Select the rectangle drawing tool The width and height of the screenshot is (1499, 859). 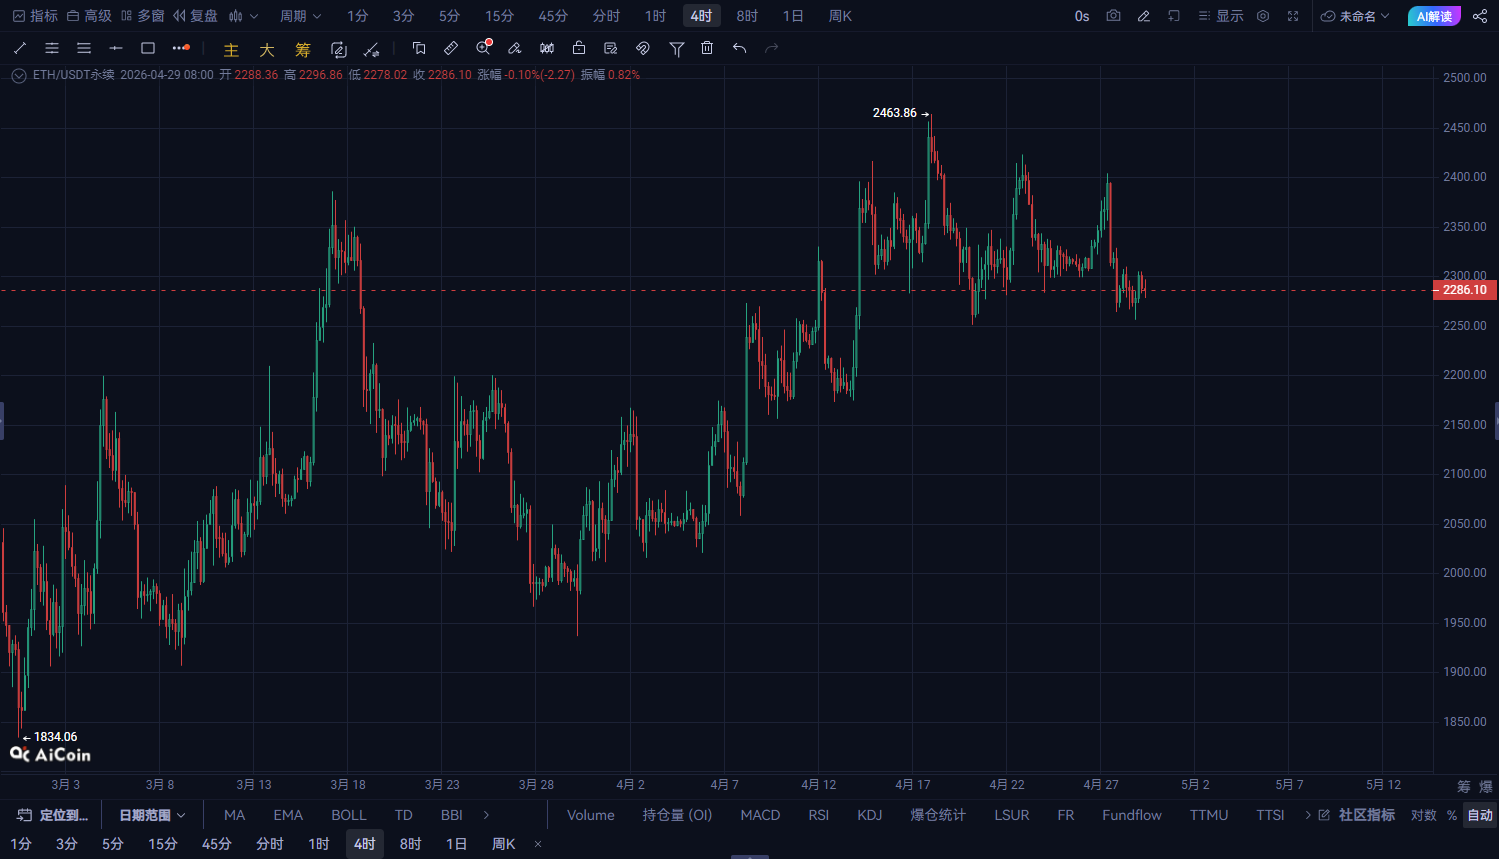click(x=148, y=48)
